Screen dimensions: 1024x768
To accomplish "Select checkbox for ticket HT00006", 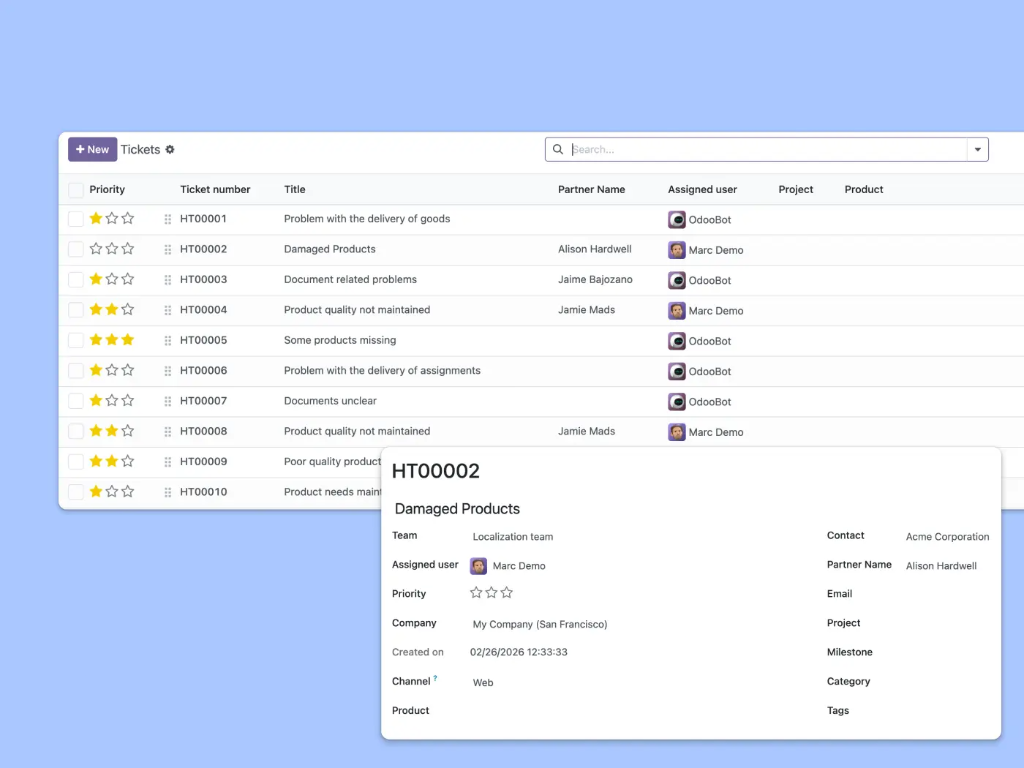I will 76,371.
